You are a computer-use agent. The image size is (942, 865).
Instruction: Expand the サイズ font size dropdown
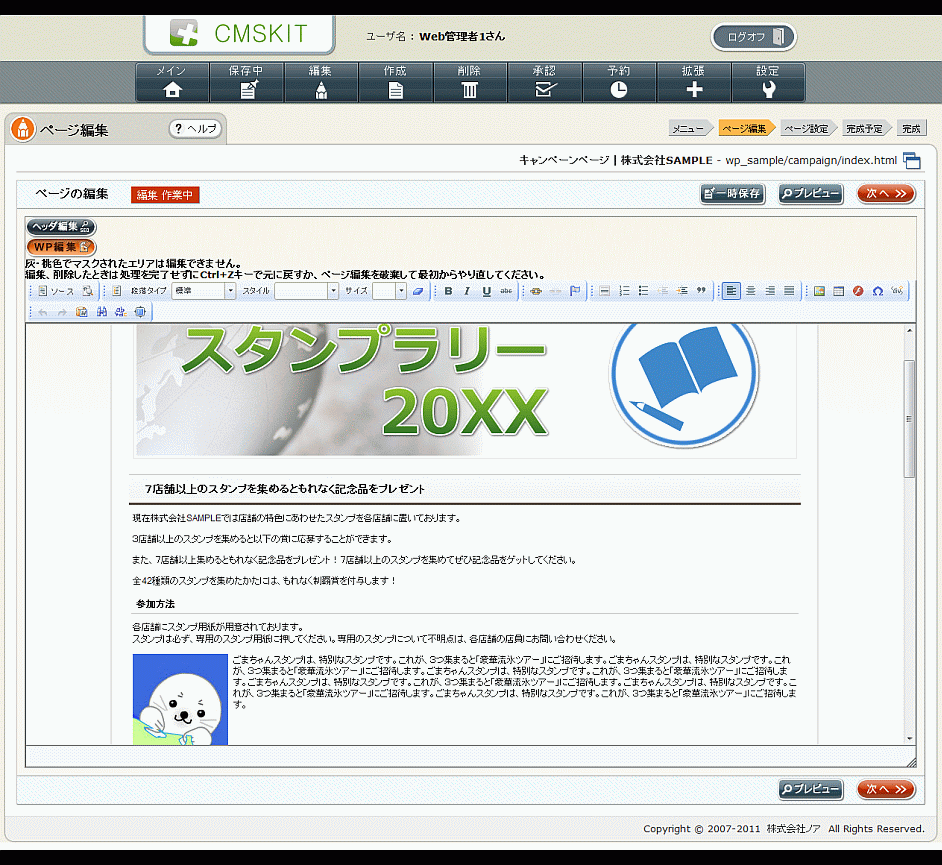tap(389, 291)
